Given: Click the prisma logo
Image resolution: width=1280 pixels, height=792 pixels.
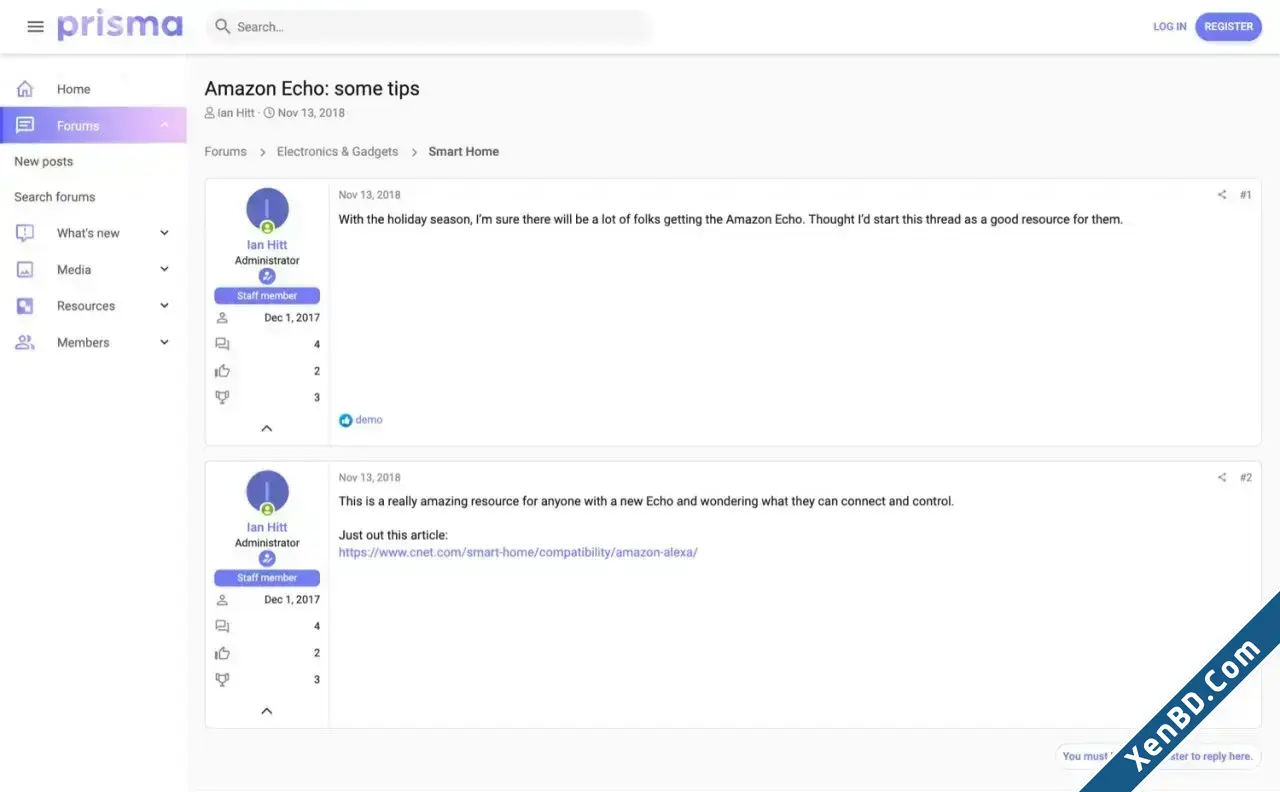Looking at the screenshot, I should tap(120, 26).
